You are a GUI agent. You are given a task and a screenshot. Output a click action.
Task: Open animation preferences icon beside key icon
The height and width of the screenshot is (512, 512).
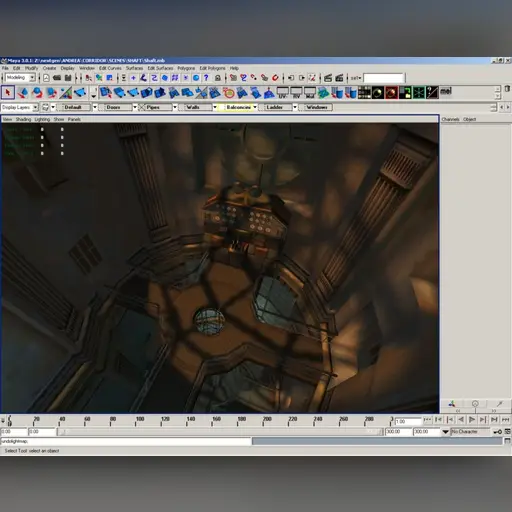[507, 432]
